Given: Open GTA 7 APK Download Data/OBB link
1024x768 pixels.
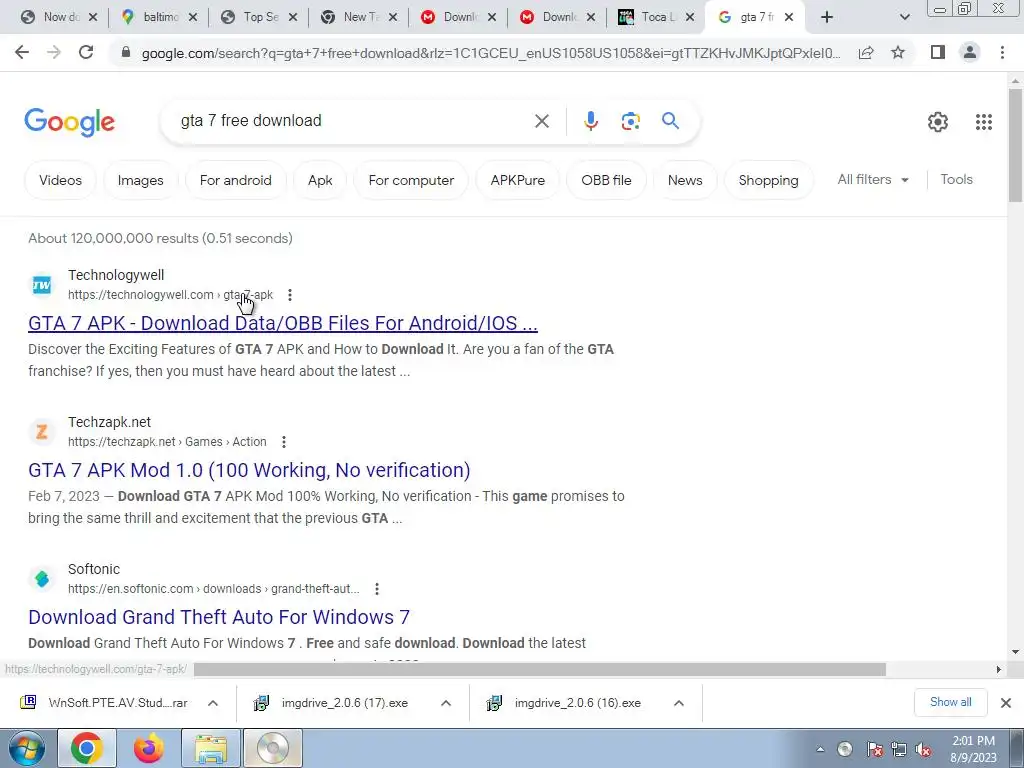Looking at the screenshot, I should [x=283, y=323].
